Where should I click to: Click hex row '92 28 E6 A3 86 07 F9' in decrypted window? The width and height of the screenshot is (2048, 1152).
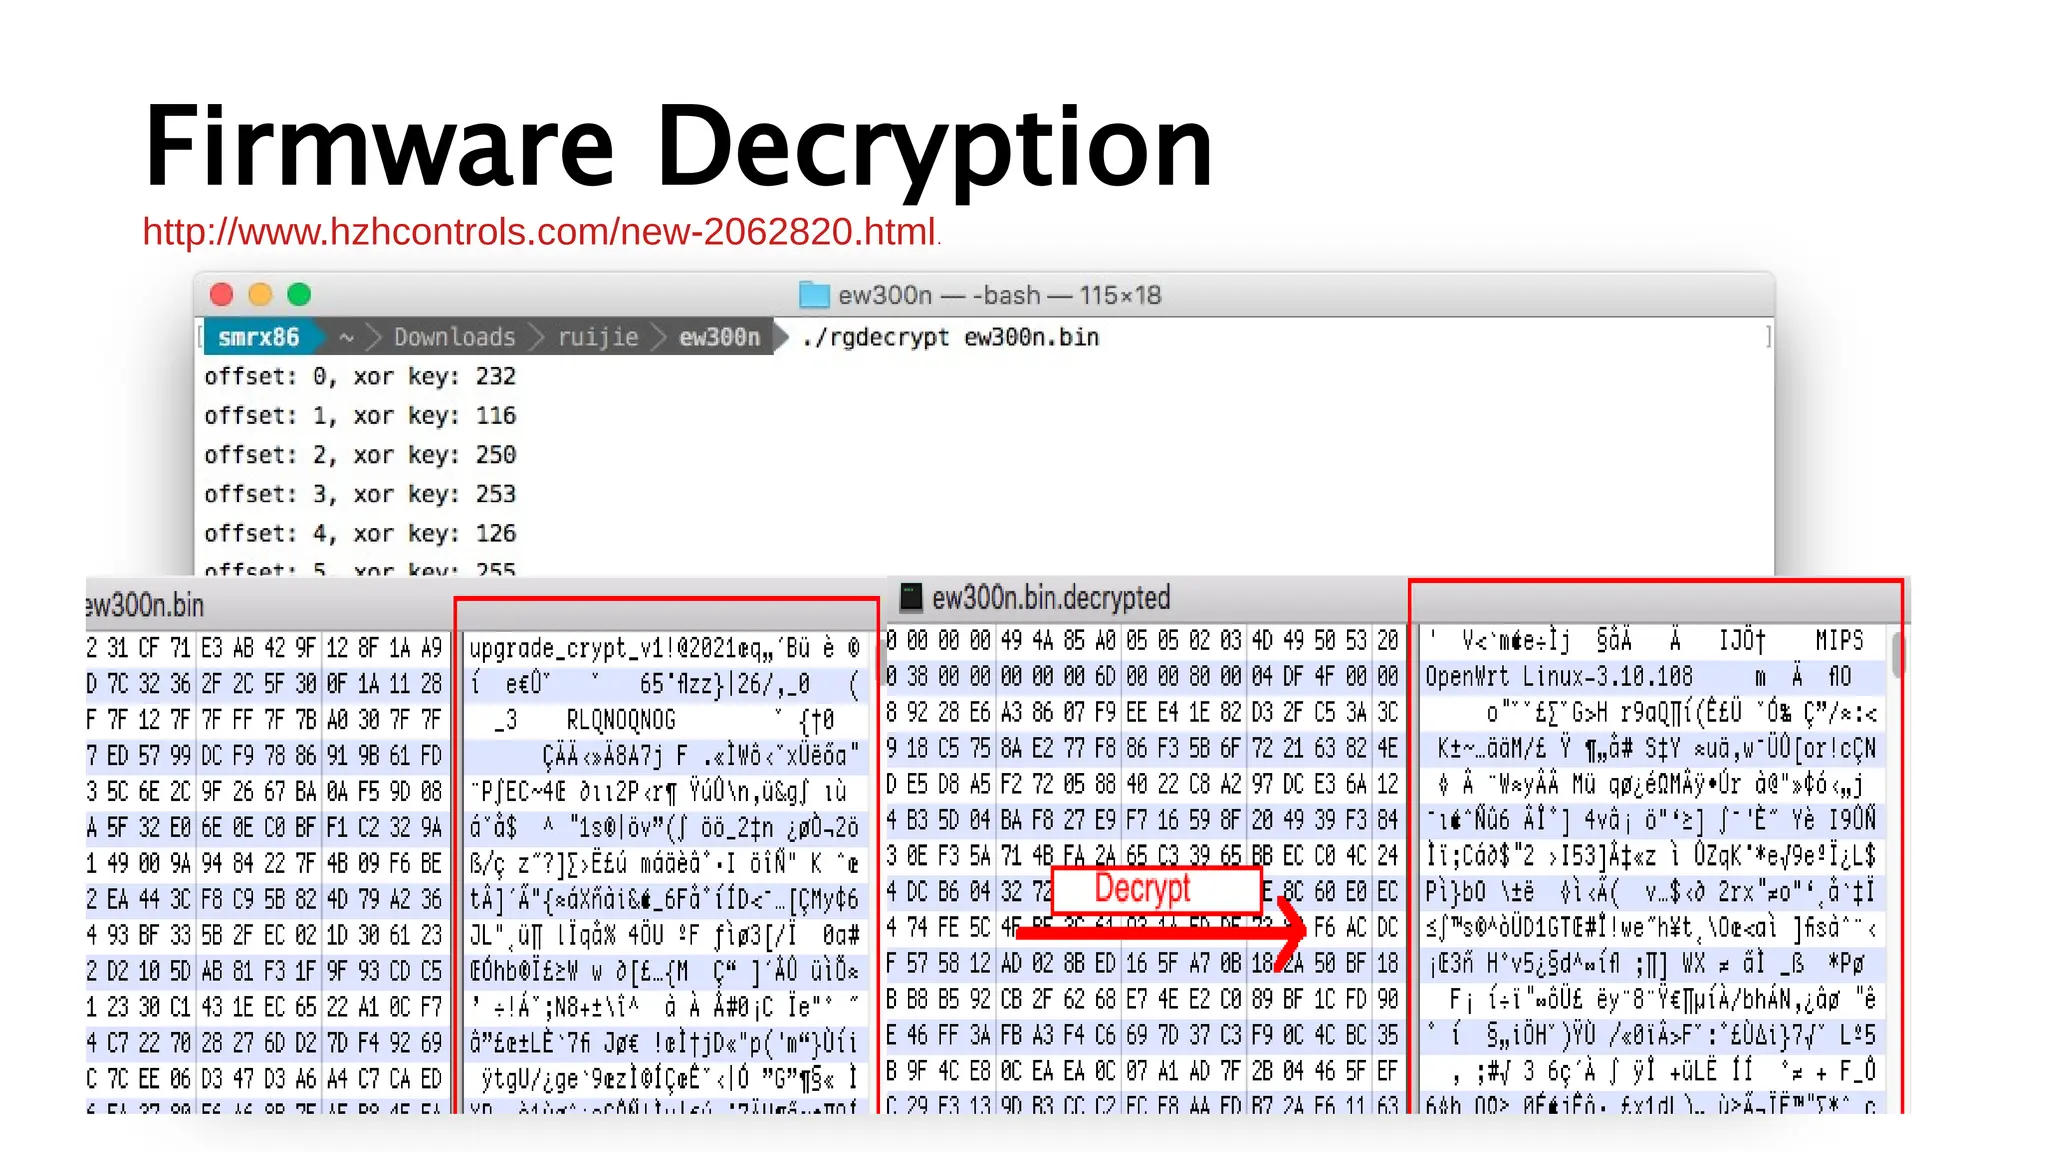click(x=1142, y=712)
